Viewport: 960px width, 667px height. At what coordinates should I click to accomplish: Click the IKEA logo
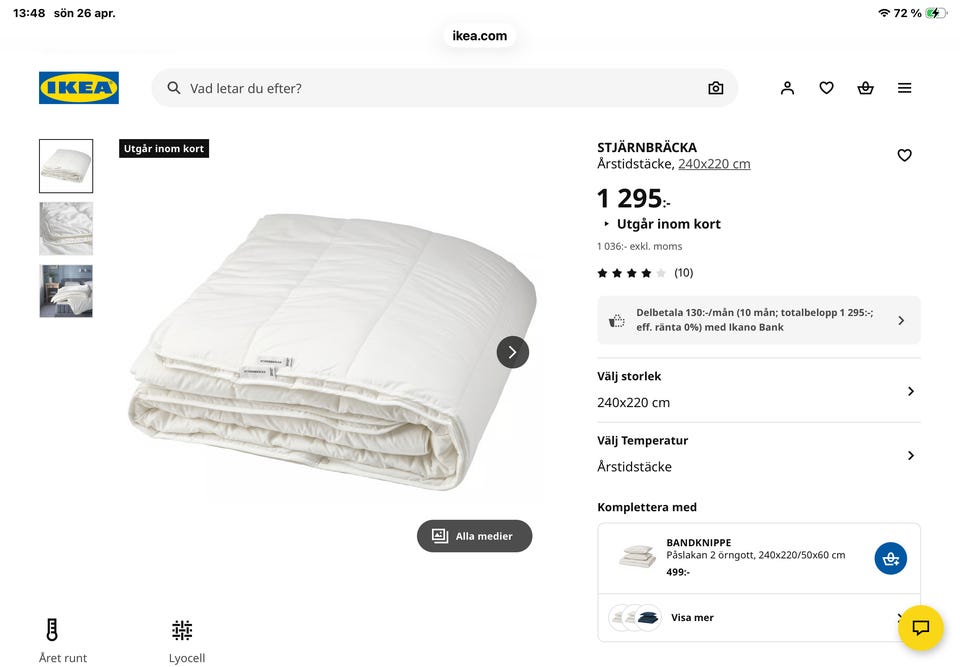coord(79,88)
